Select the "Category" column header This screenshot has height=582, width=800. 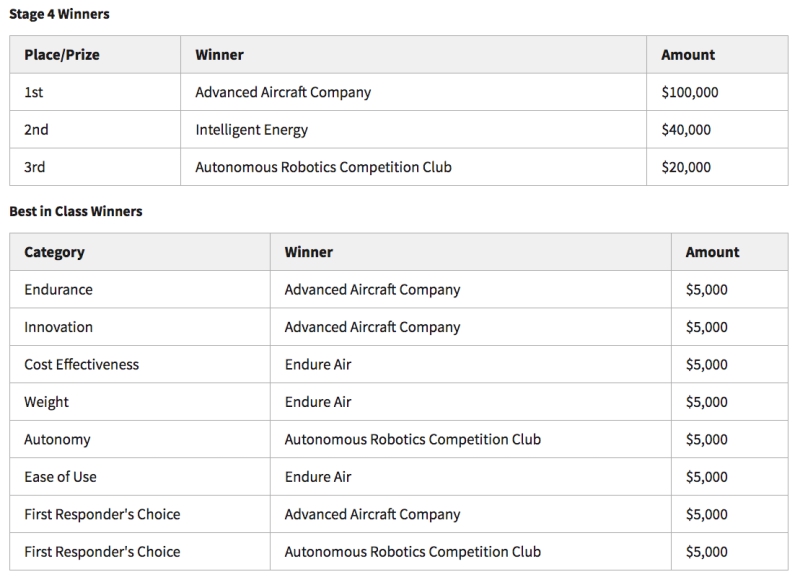[x=54, y=252]
